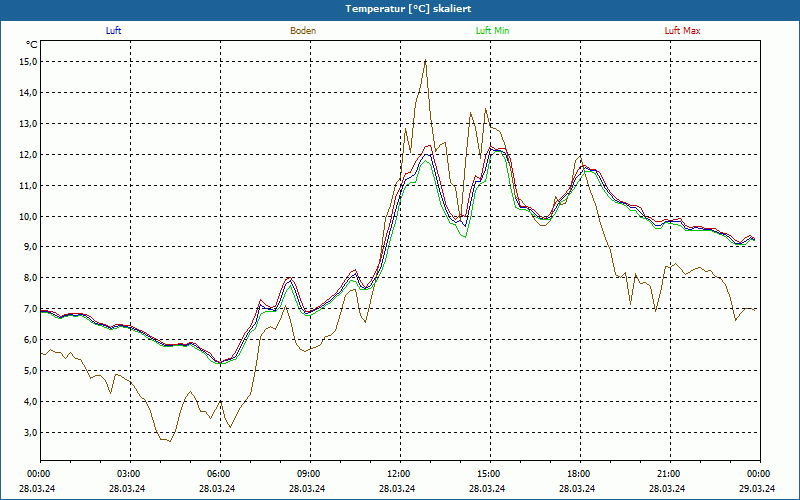Click the 5,0 y-axis label
800x500 pixels.
tap(30, 371)
